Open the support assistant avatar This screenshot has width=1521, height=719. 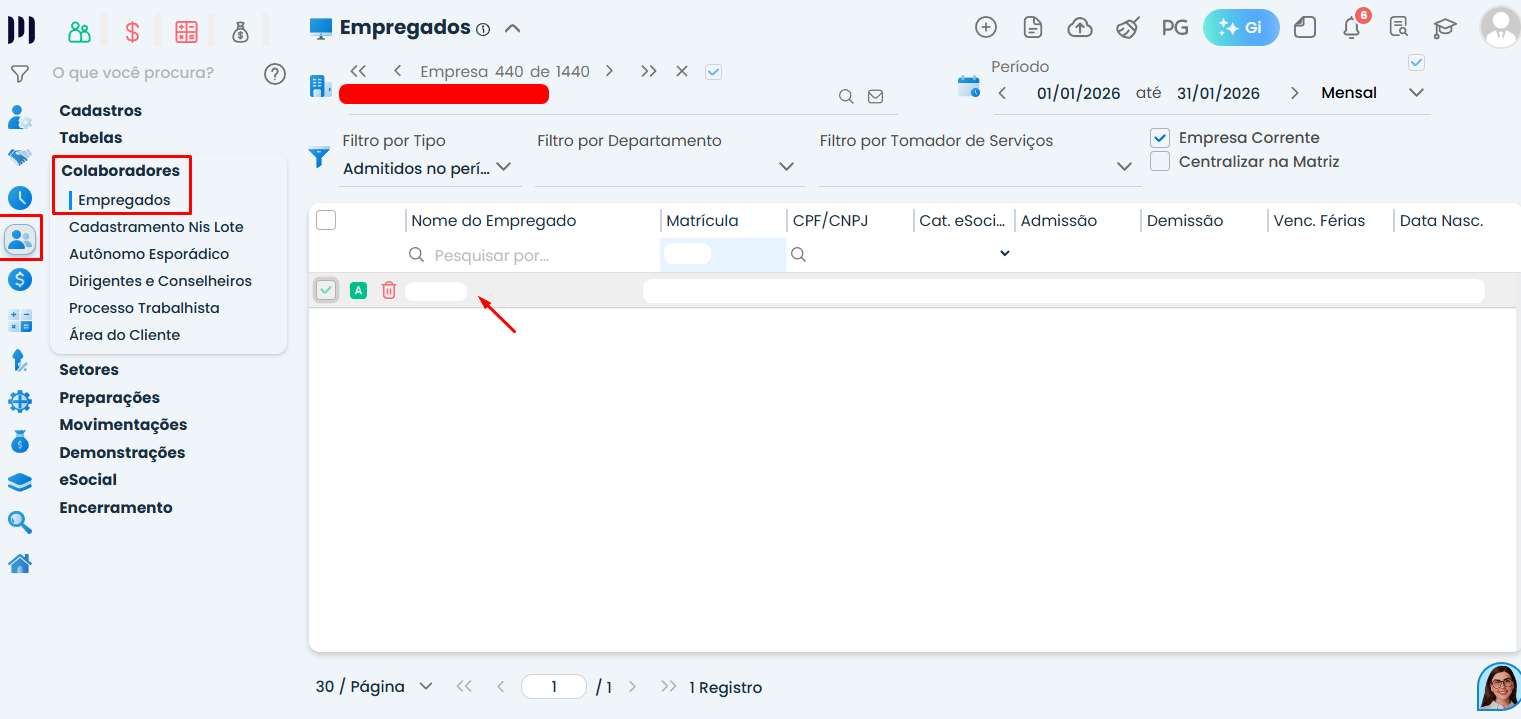[x=1499, y=688]
